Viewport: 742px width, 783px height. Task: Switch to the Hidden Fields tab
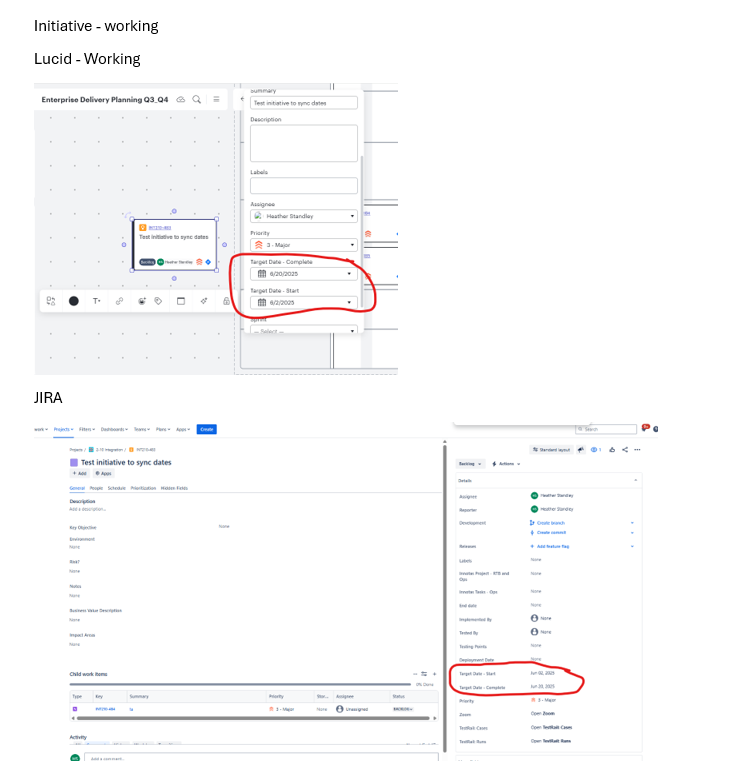(174, 488)
